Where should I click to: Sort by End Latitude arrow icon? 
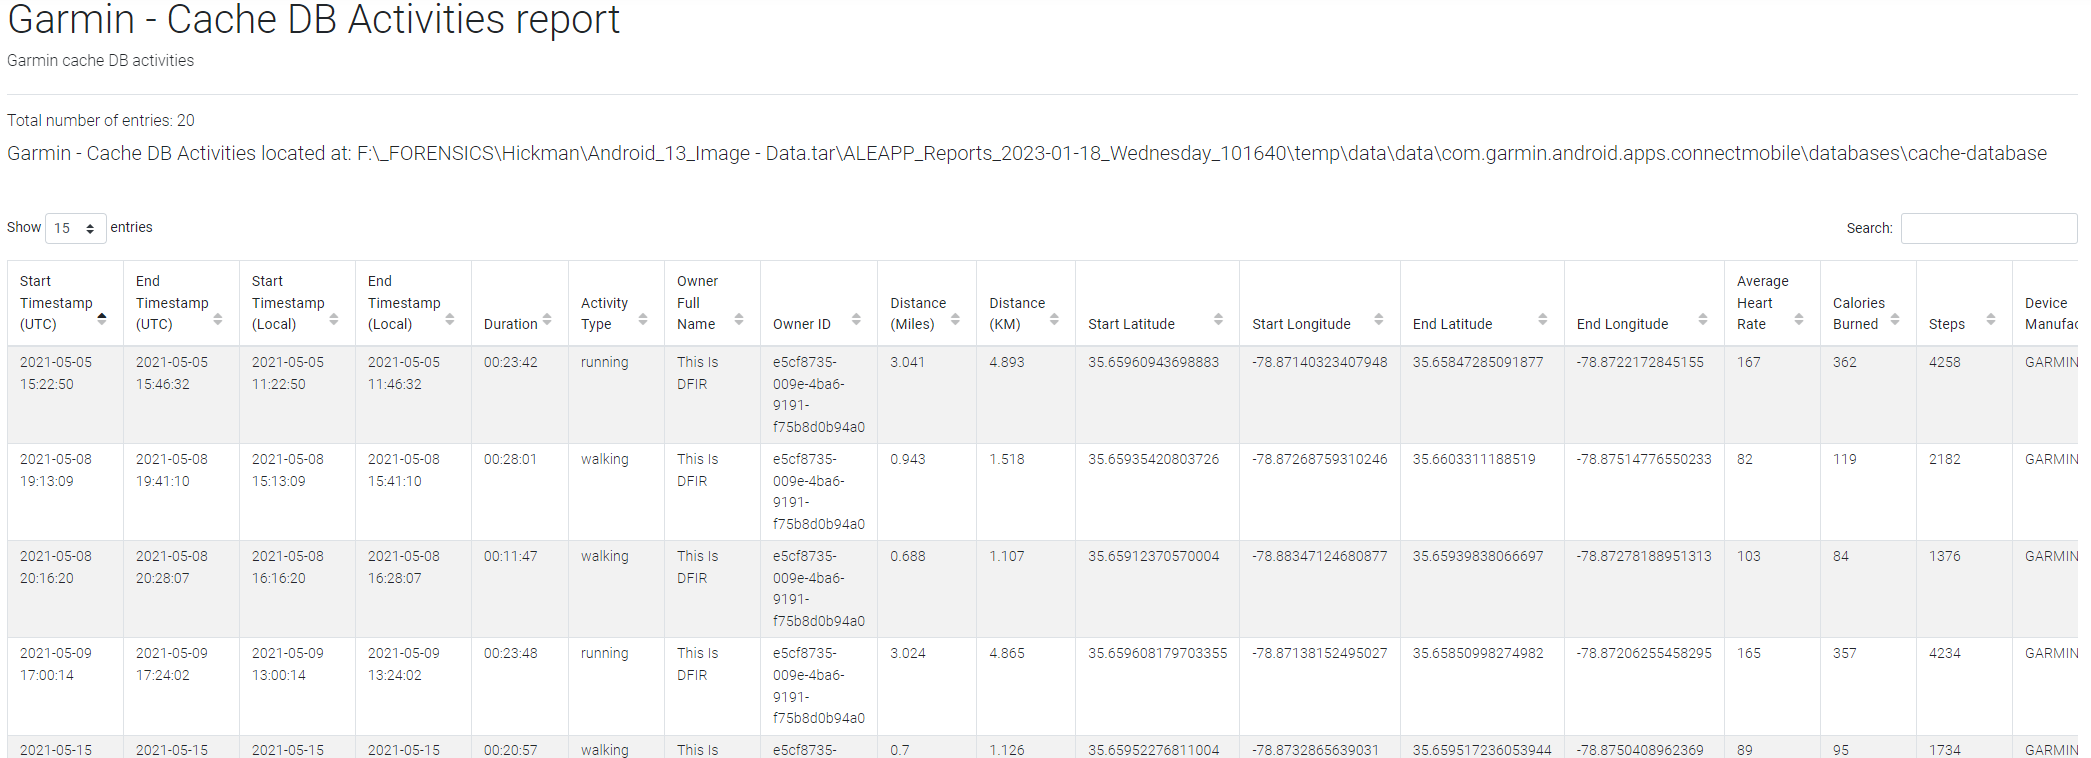click(1543, 319)
